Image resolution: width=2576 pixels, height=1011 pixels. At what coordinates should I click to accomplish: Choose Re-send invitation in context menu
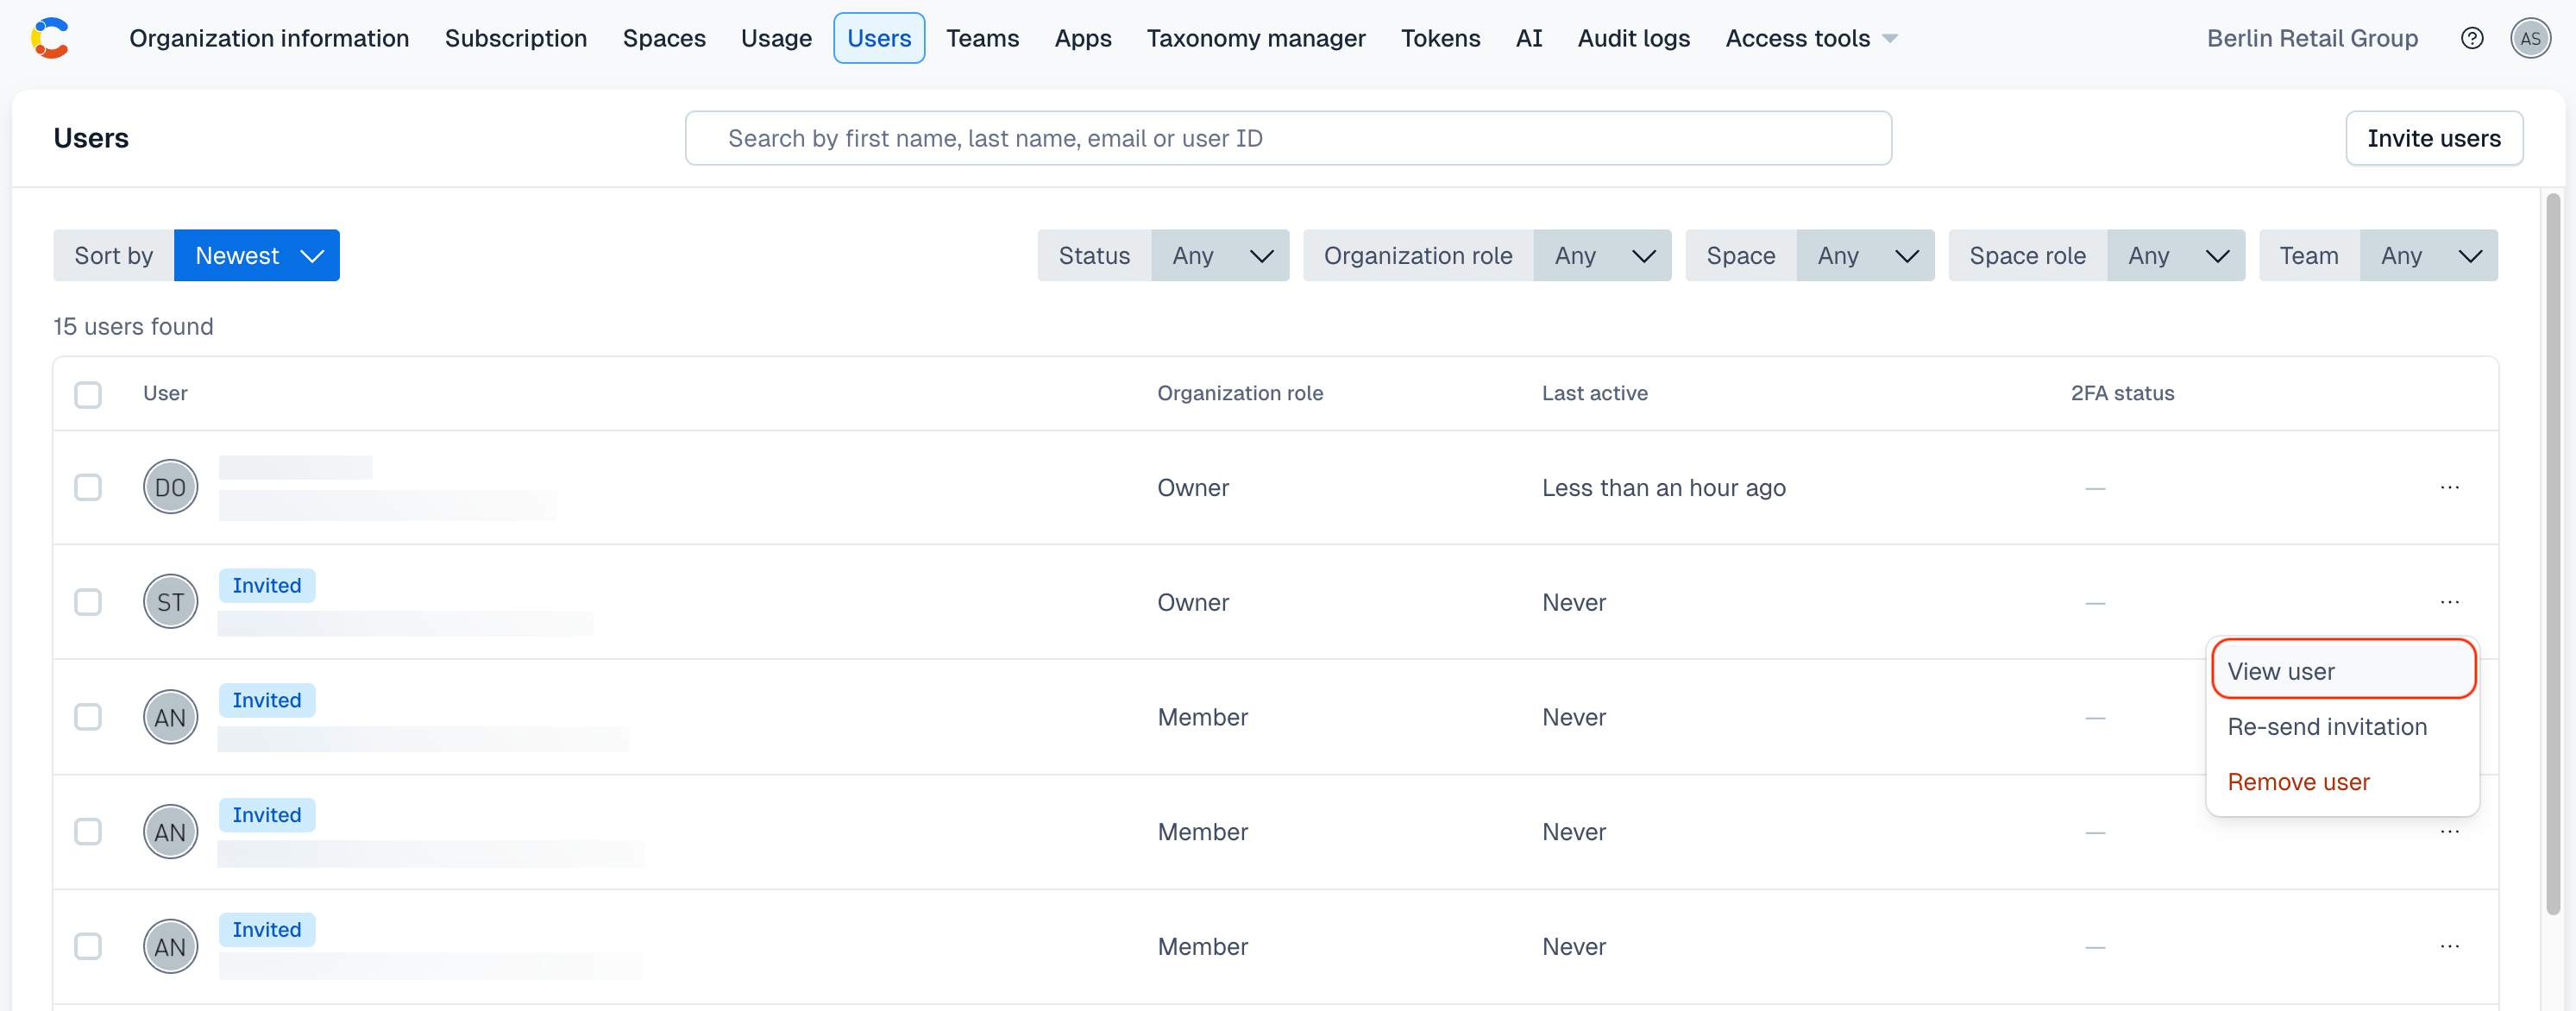[2343, 726]
